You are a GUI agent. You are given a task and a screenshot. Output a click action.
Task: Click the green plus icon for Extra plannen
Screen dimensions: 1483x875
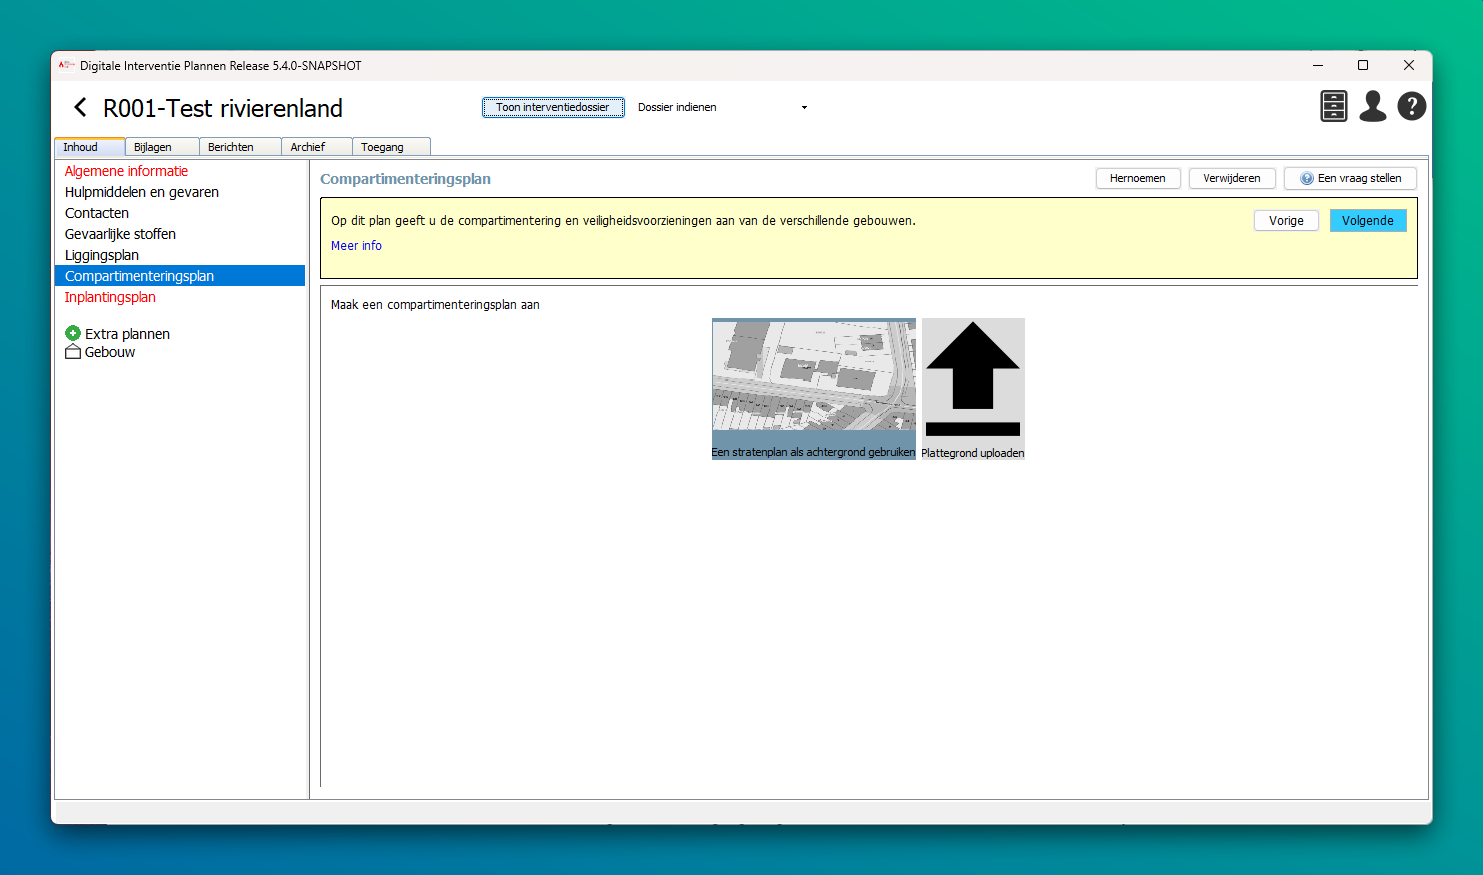73,333
